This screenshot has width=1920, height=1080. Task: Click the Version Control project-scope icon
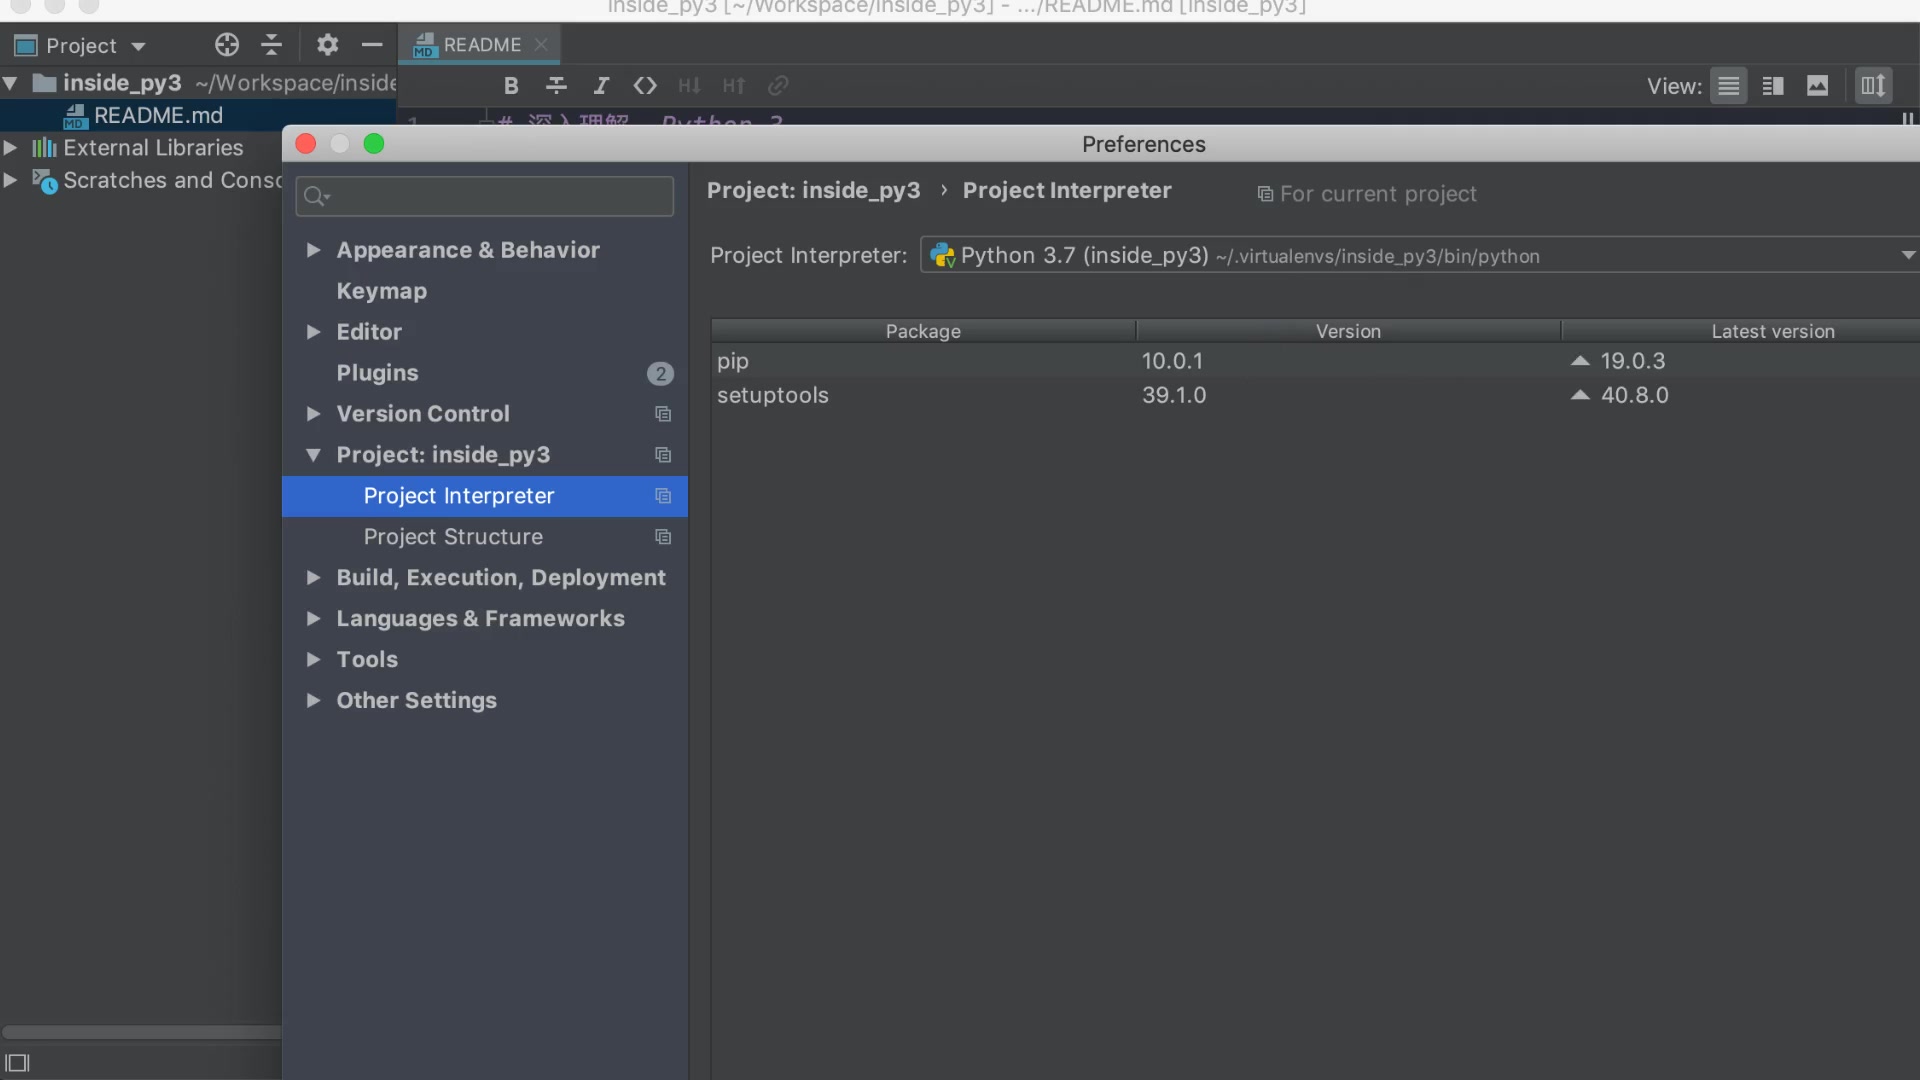pos(663,414)
